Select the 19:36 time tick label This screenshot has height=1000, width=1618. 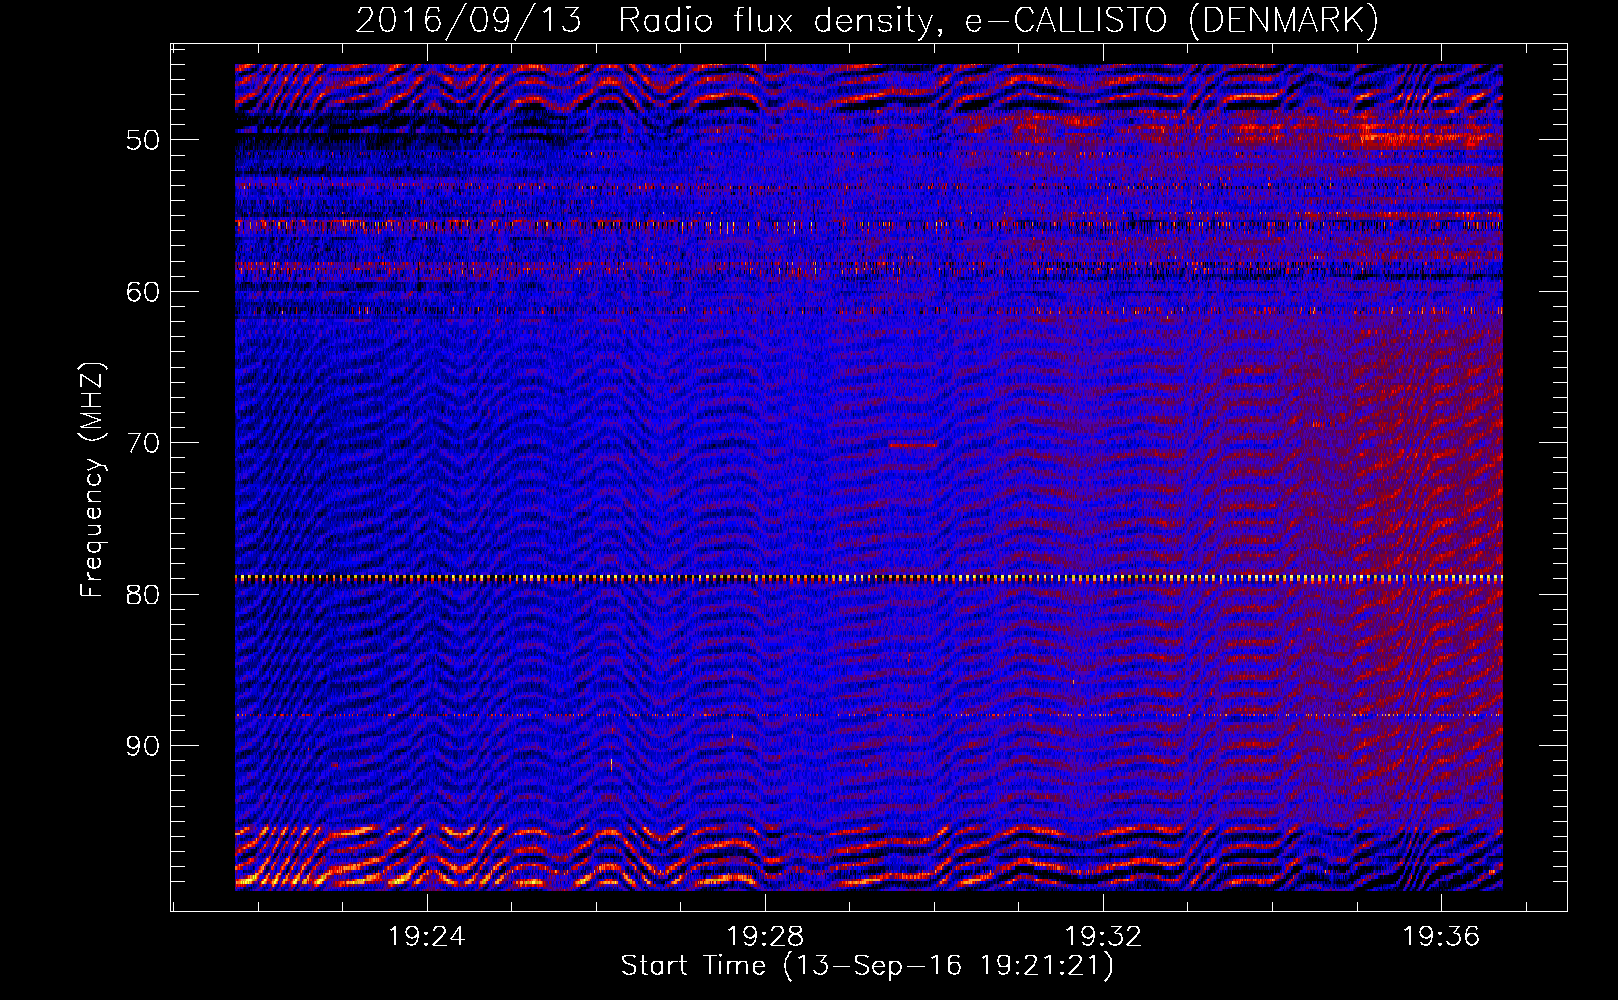[x=1440, y=937]
